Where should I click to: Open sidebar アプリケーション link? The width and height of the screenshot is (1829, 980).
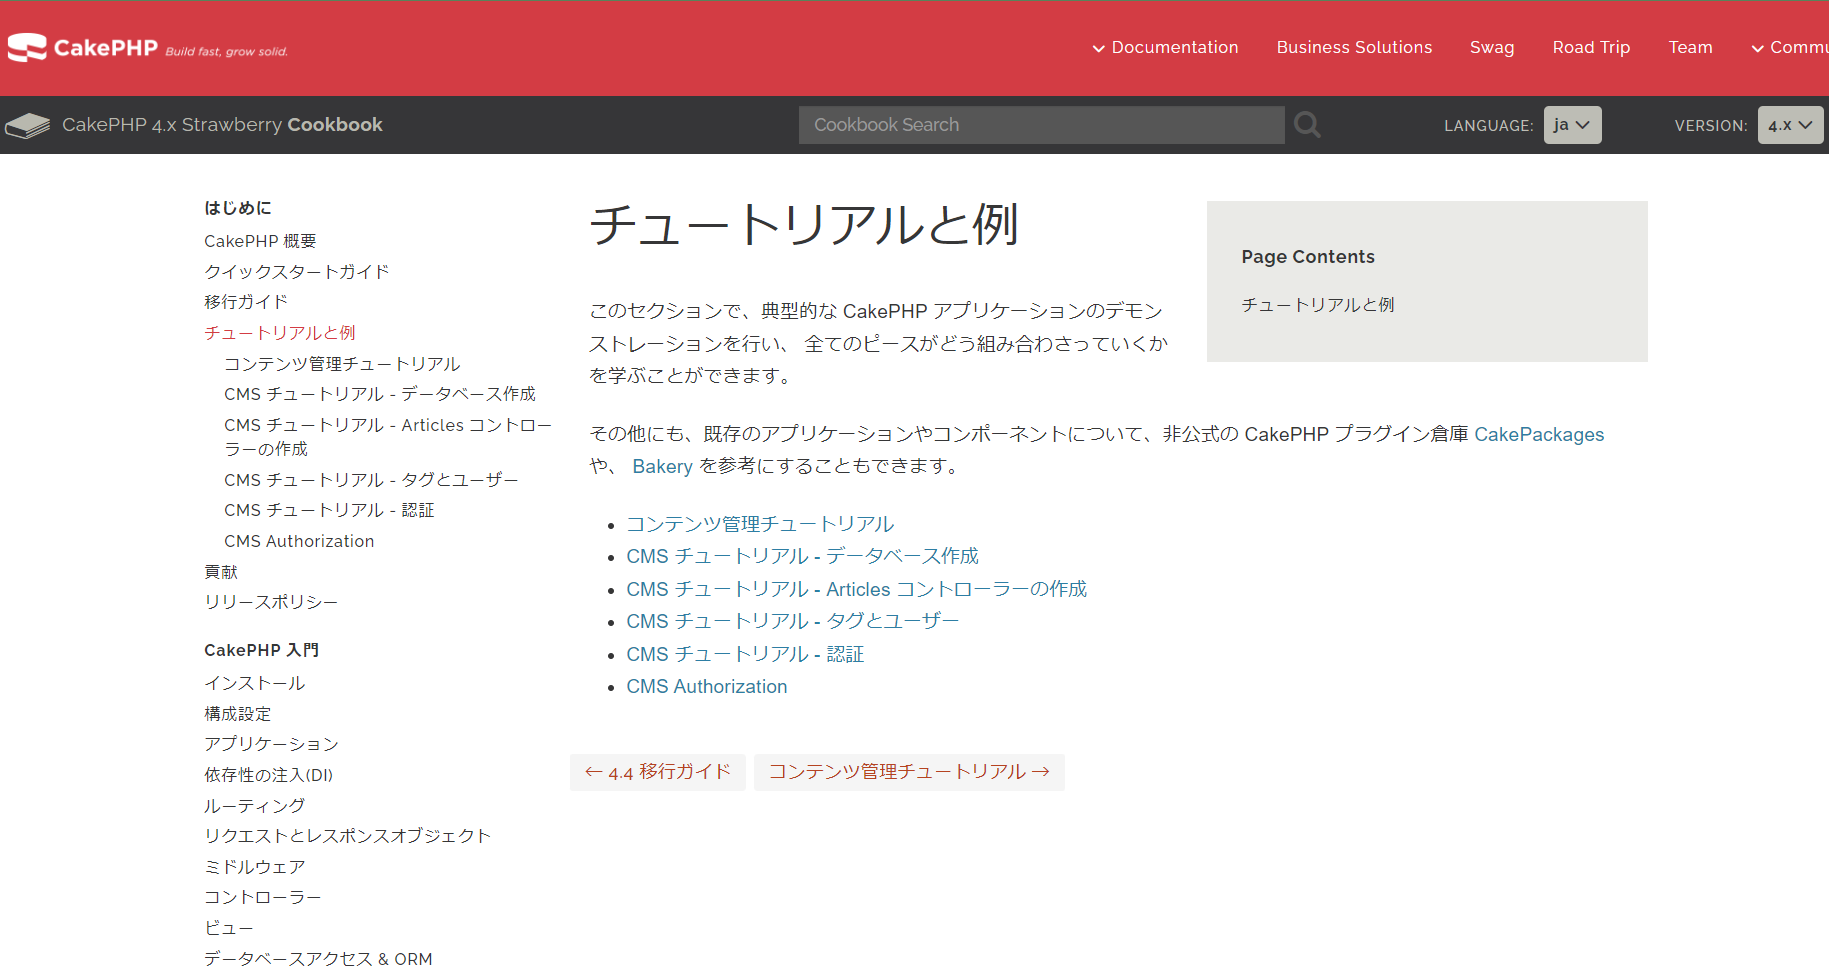[271, 744]
